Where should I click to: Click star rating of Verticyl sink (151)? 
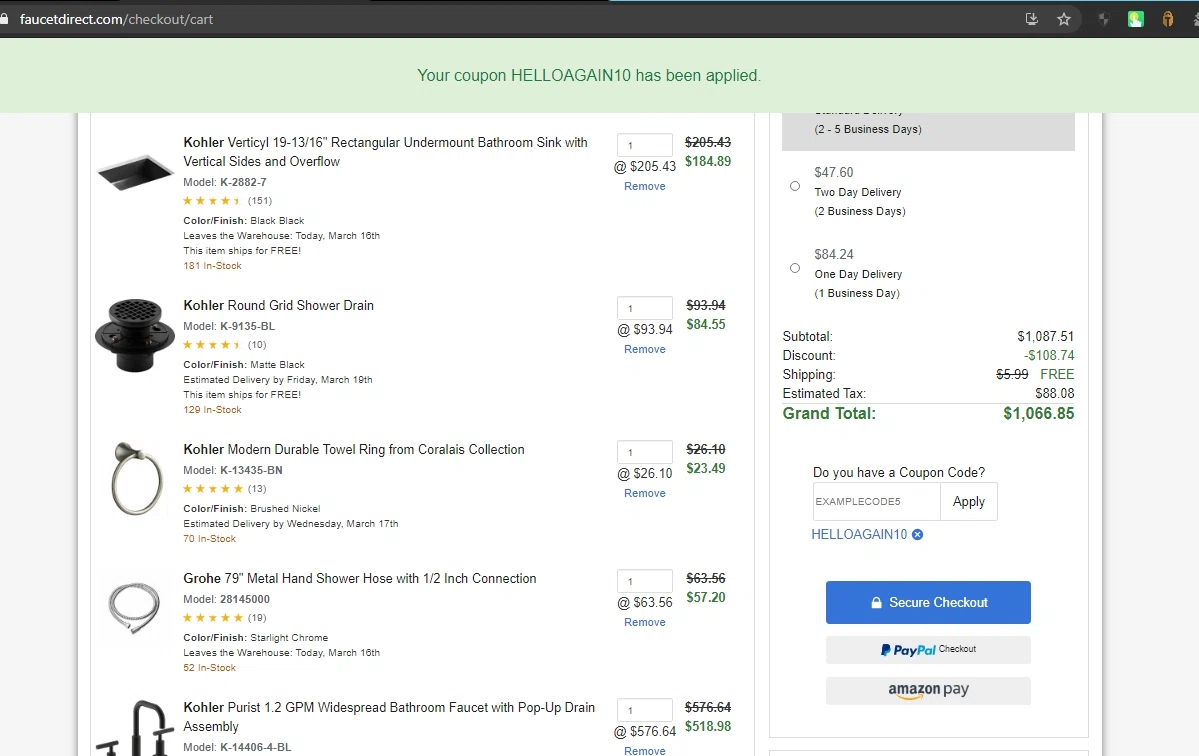coord(212,201)
